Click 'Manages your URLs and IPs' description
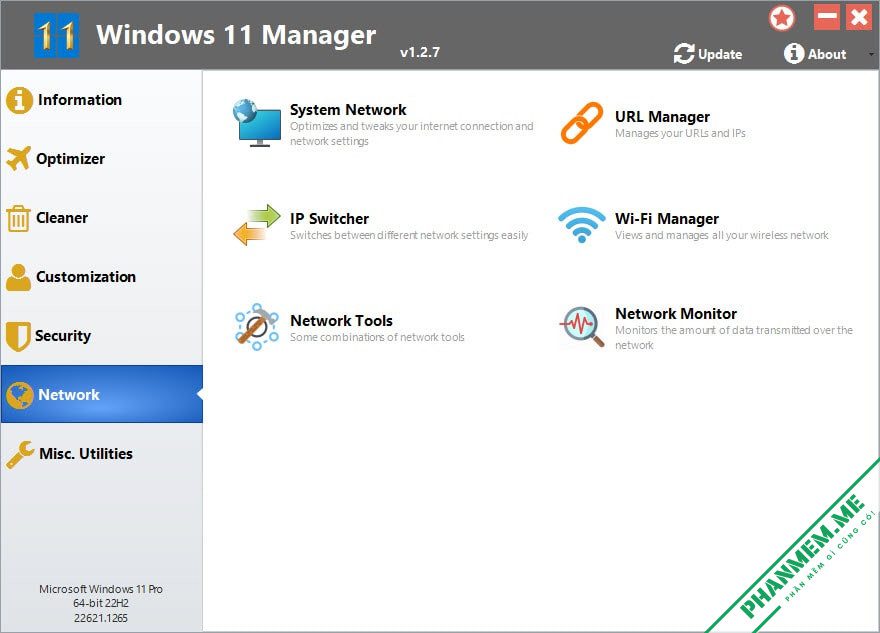Viewport: 880px width, 633px height. [680, 133]
